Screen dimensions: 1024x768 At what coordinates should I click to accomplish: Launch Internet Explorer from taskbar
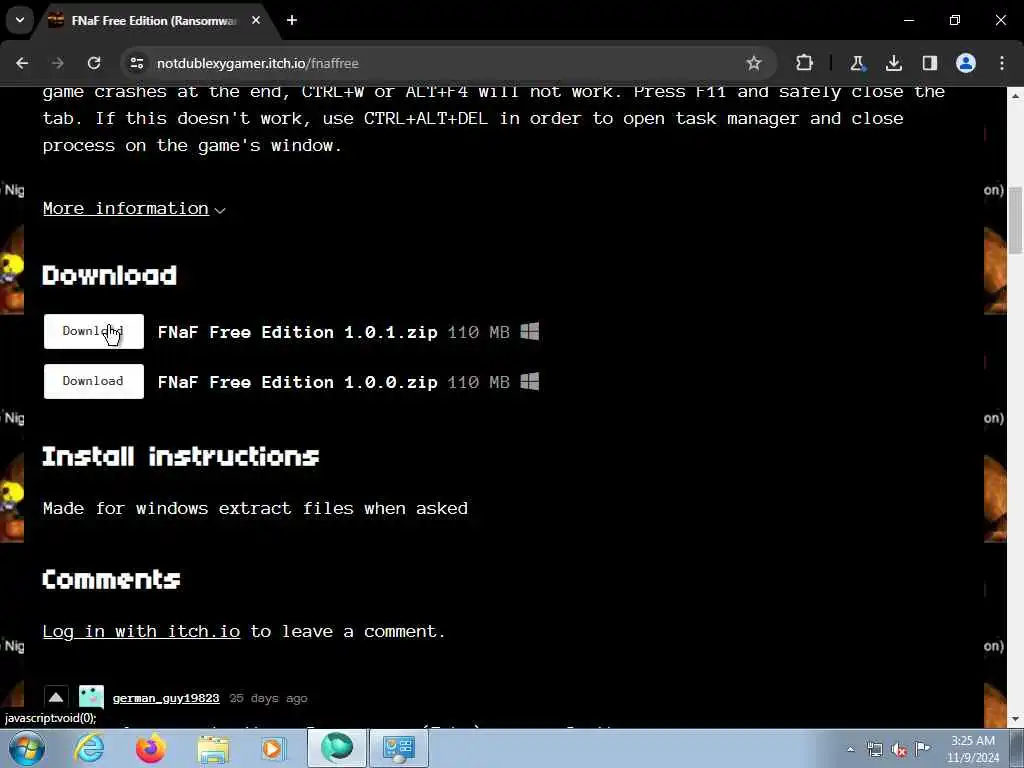tap(89, 748)
